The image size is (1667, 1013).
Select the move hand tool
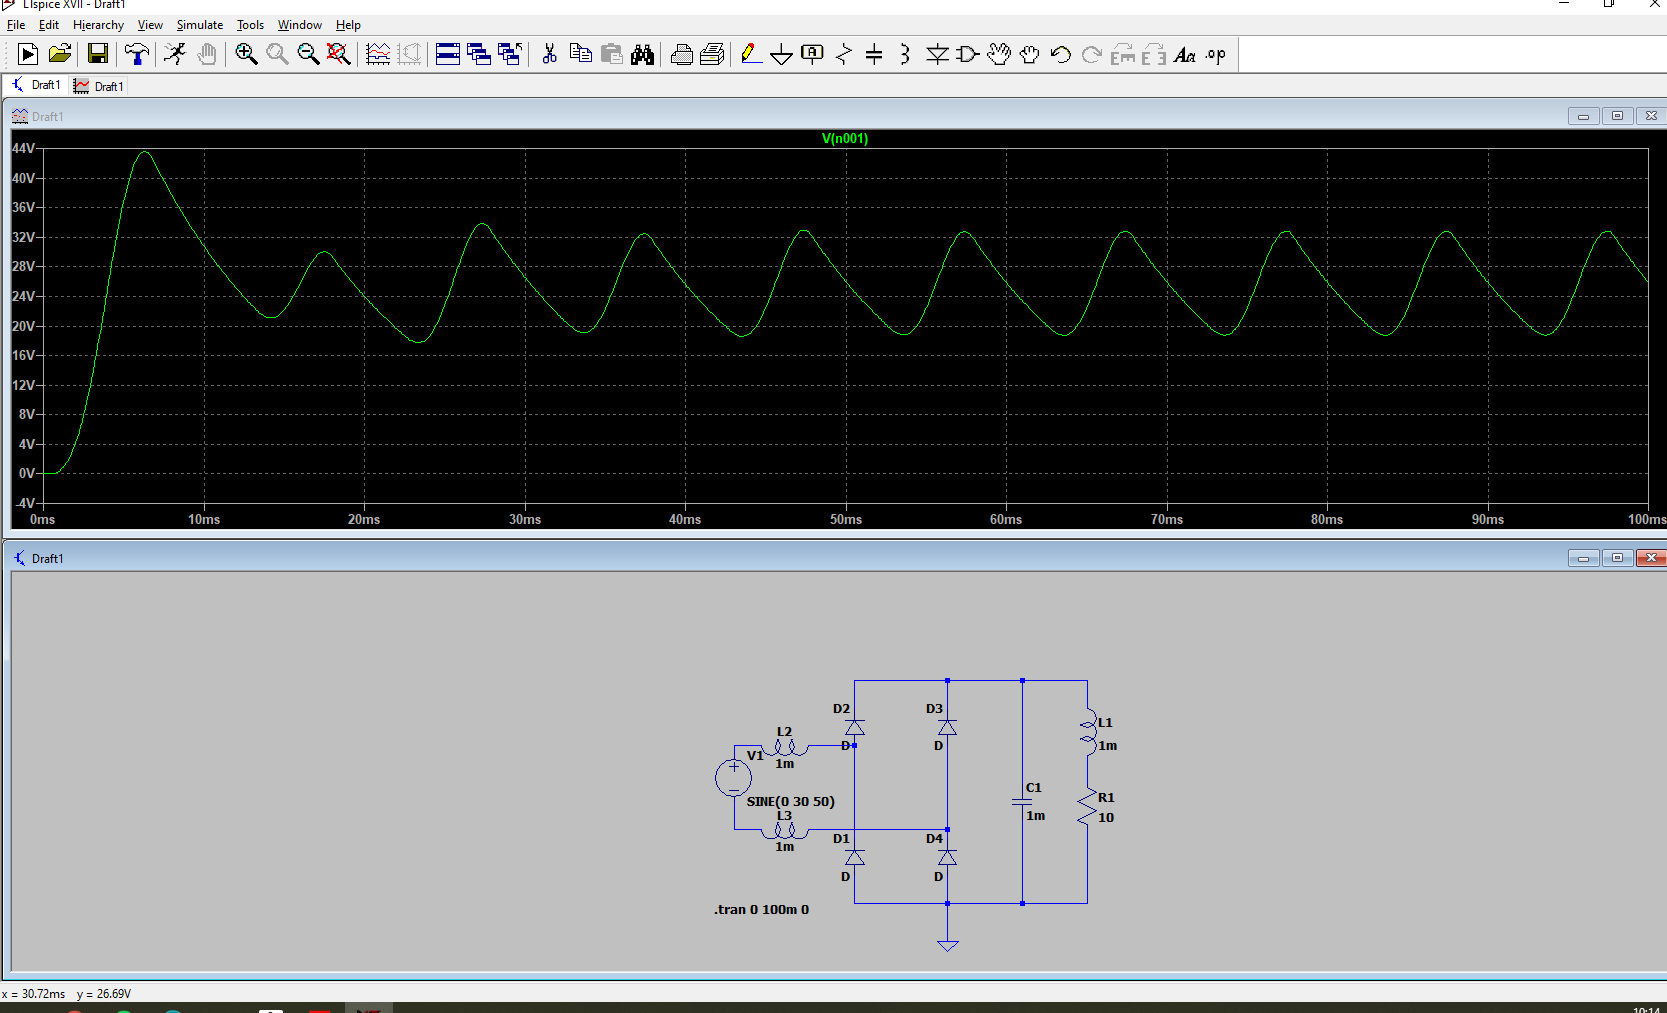point(999,55)
